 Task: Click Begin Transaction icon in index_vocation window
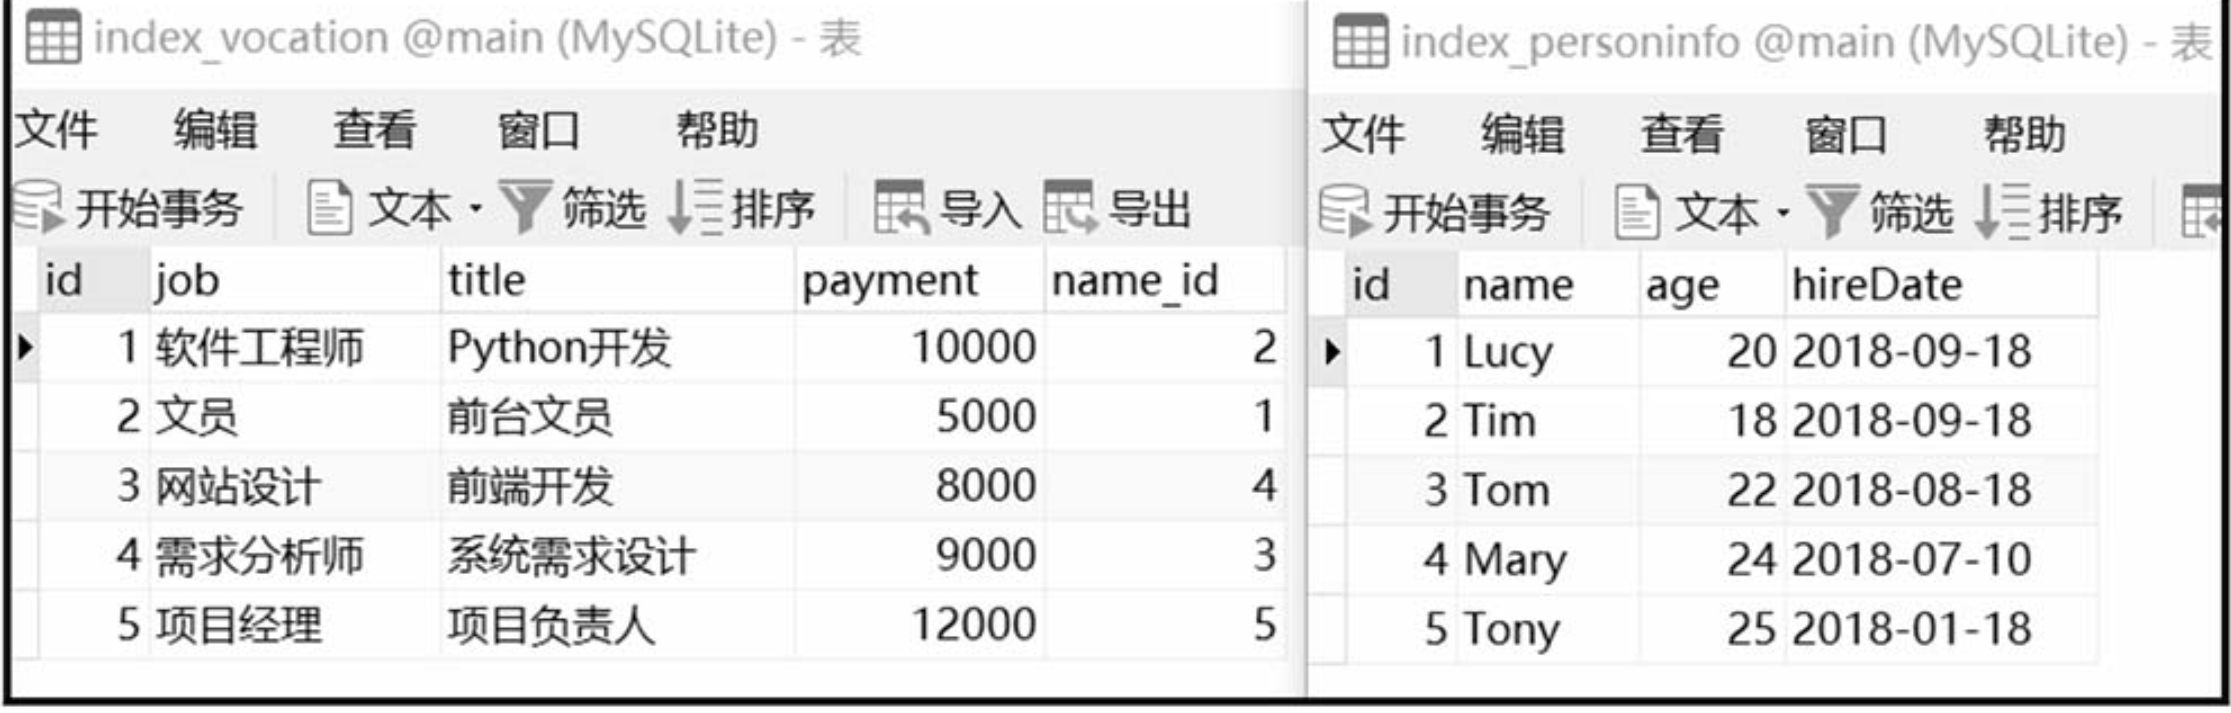click(38, 208)
